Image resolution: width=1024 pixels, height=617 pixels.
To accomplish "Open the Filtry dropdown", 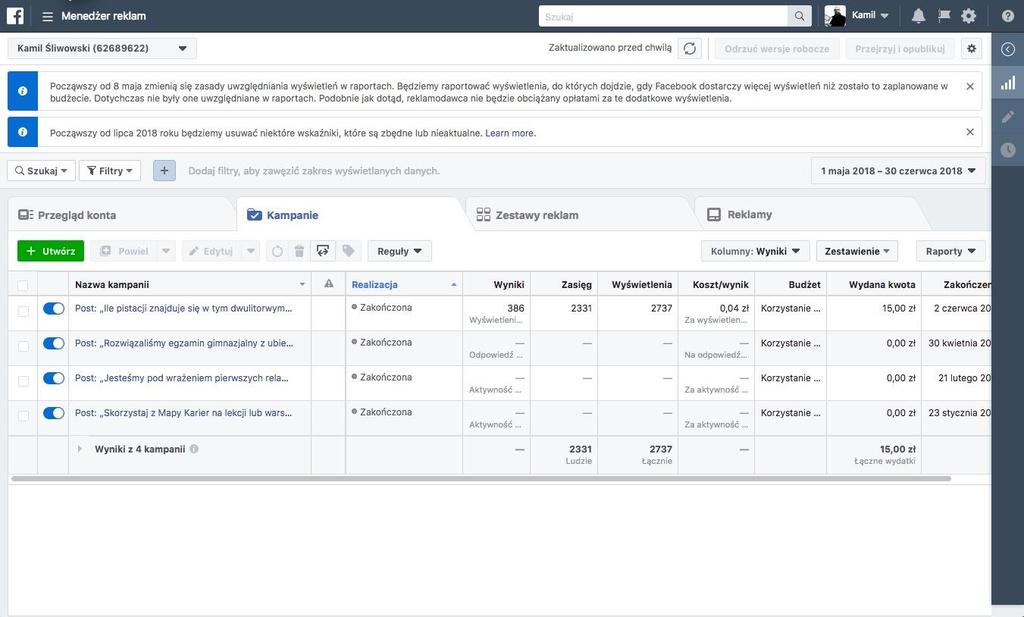I will pyautogui.click(x=110, y=170).
